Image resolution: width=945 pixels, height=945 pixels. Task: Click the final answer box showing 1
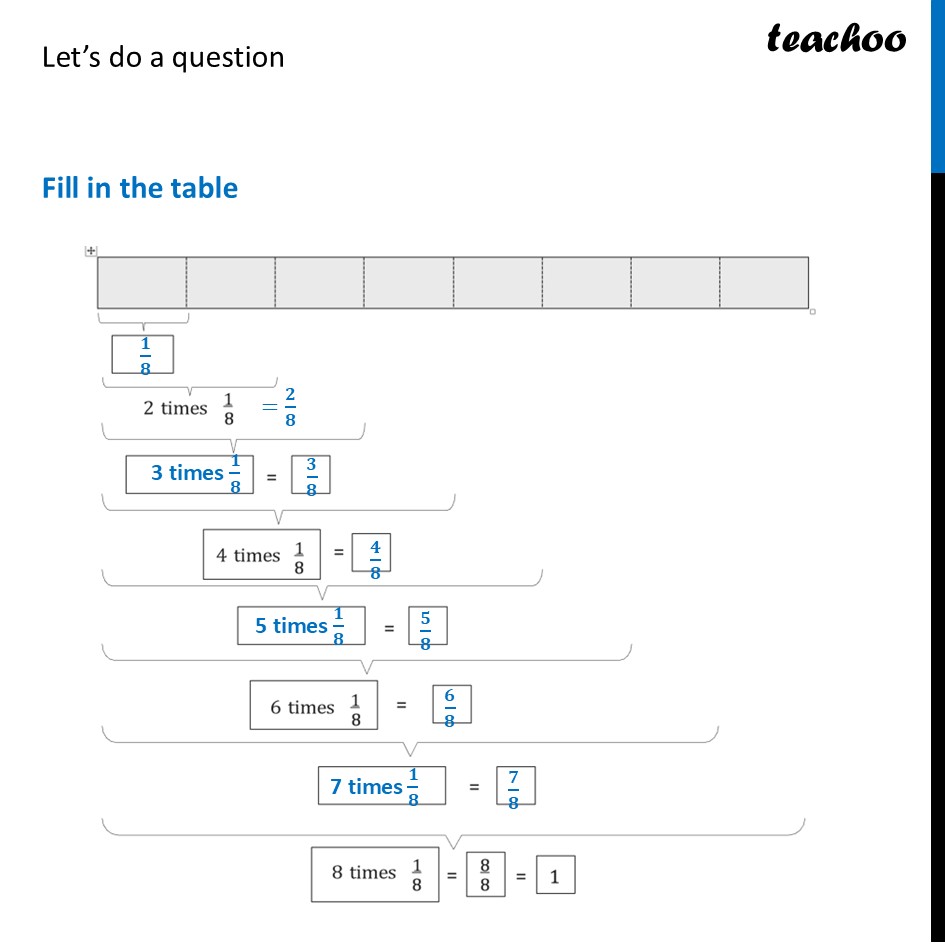(556, 874)
